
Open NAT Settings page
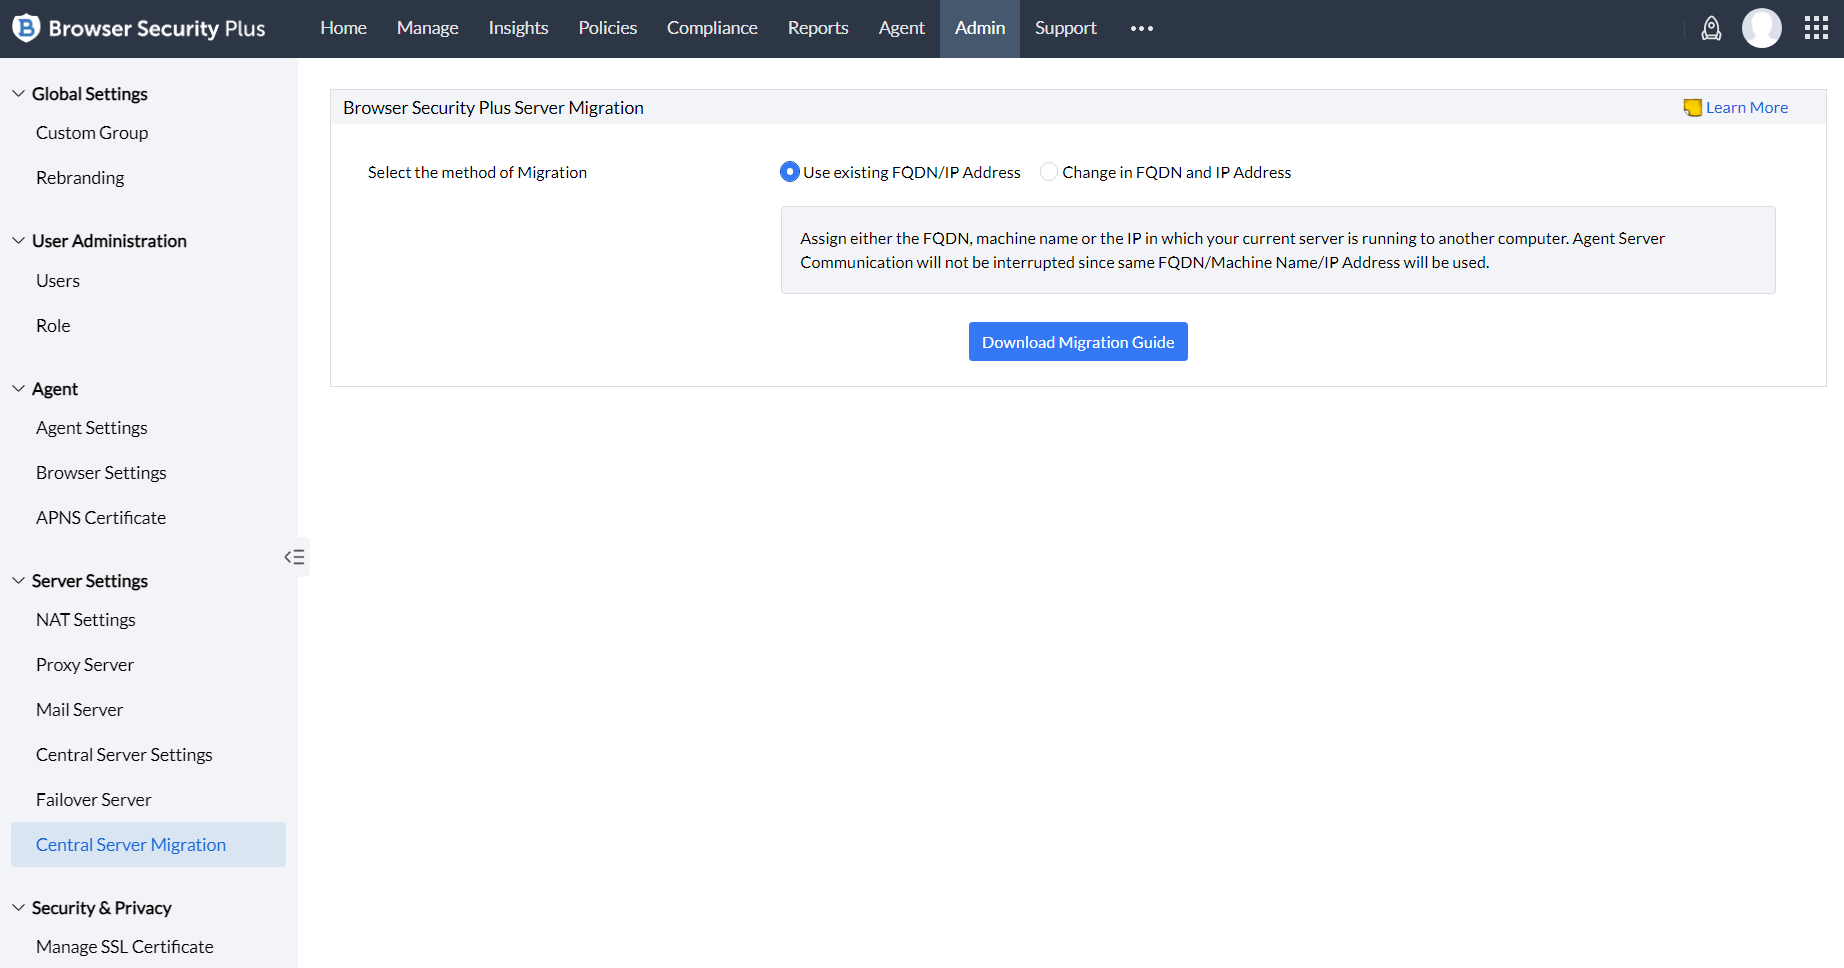point(86,620)
